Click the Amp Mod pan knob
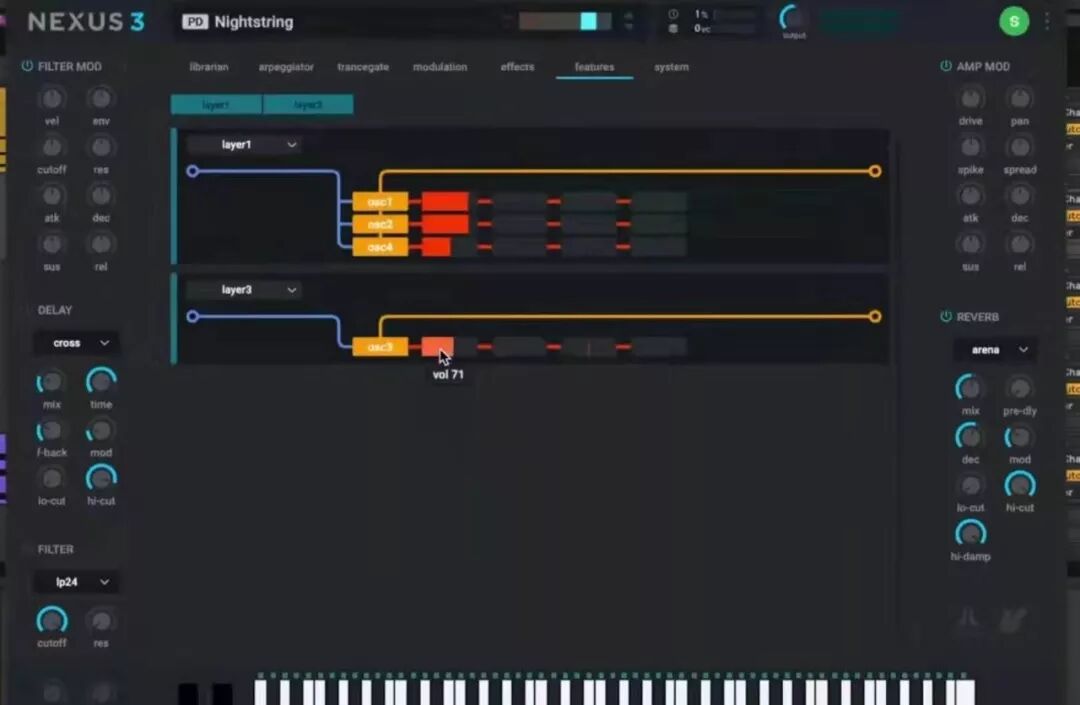 (x=1019, y=98)
